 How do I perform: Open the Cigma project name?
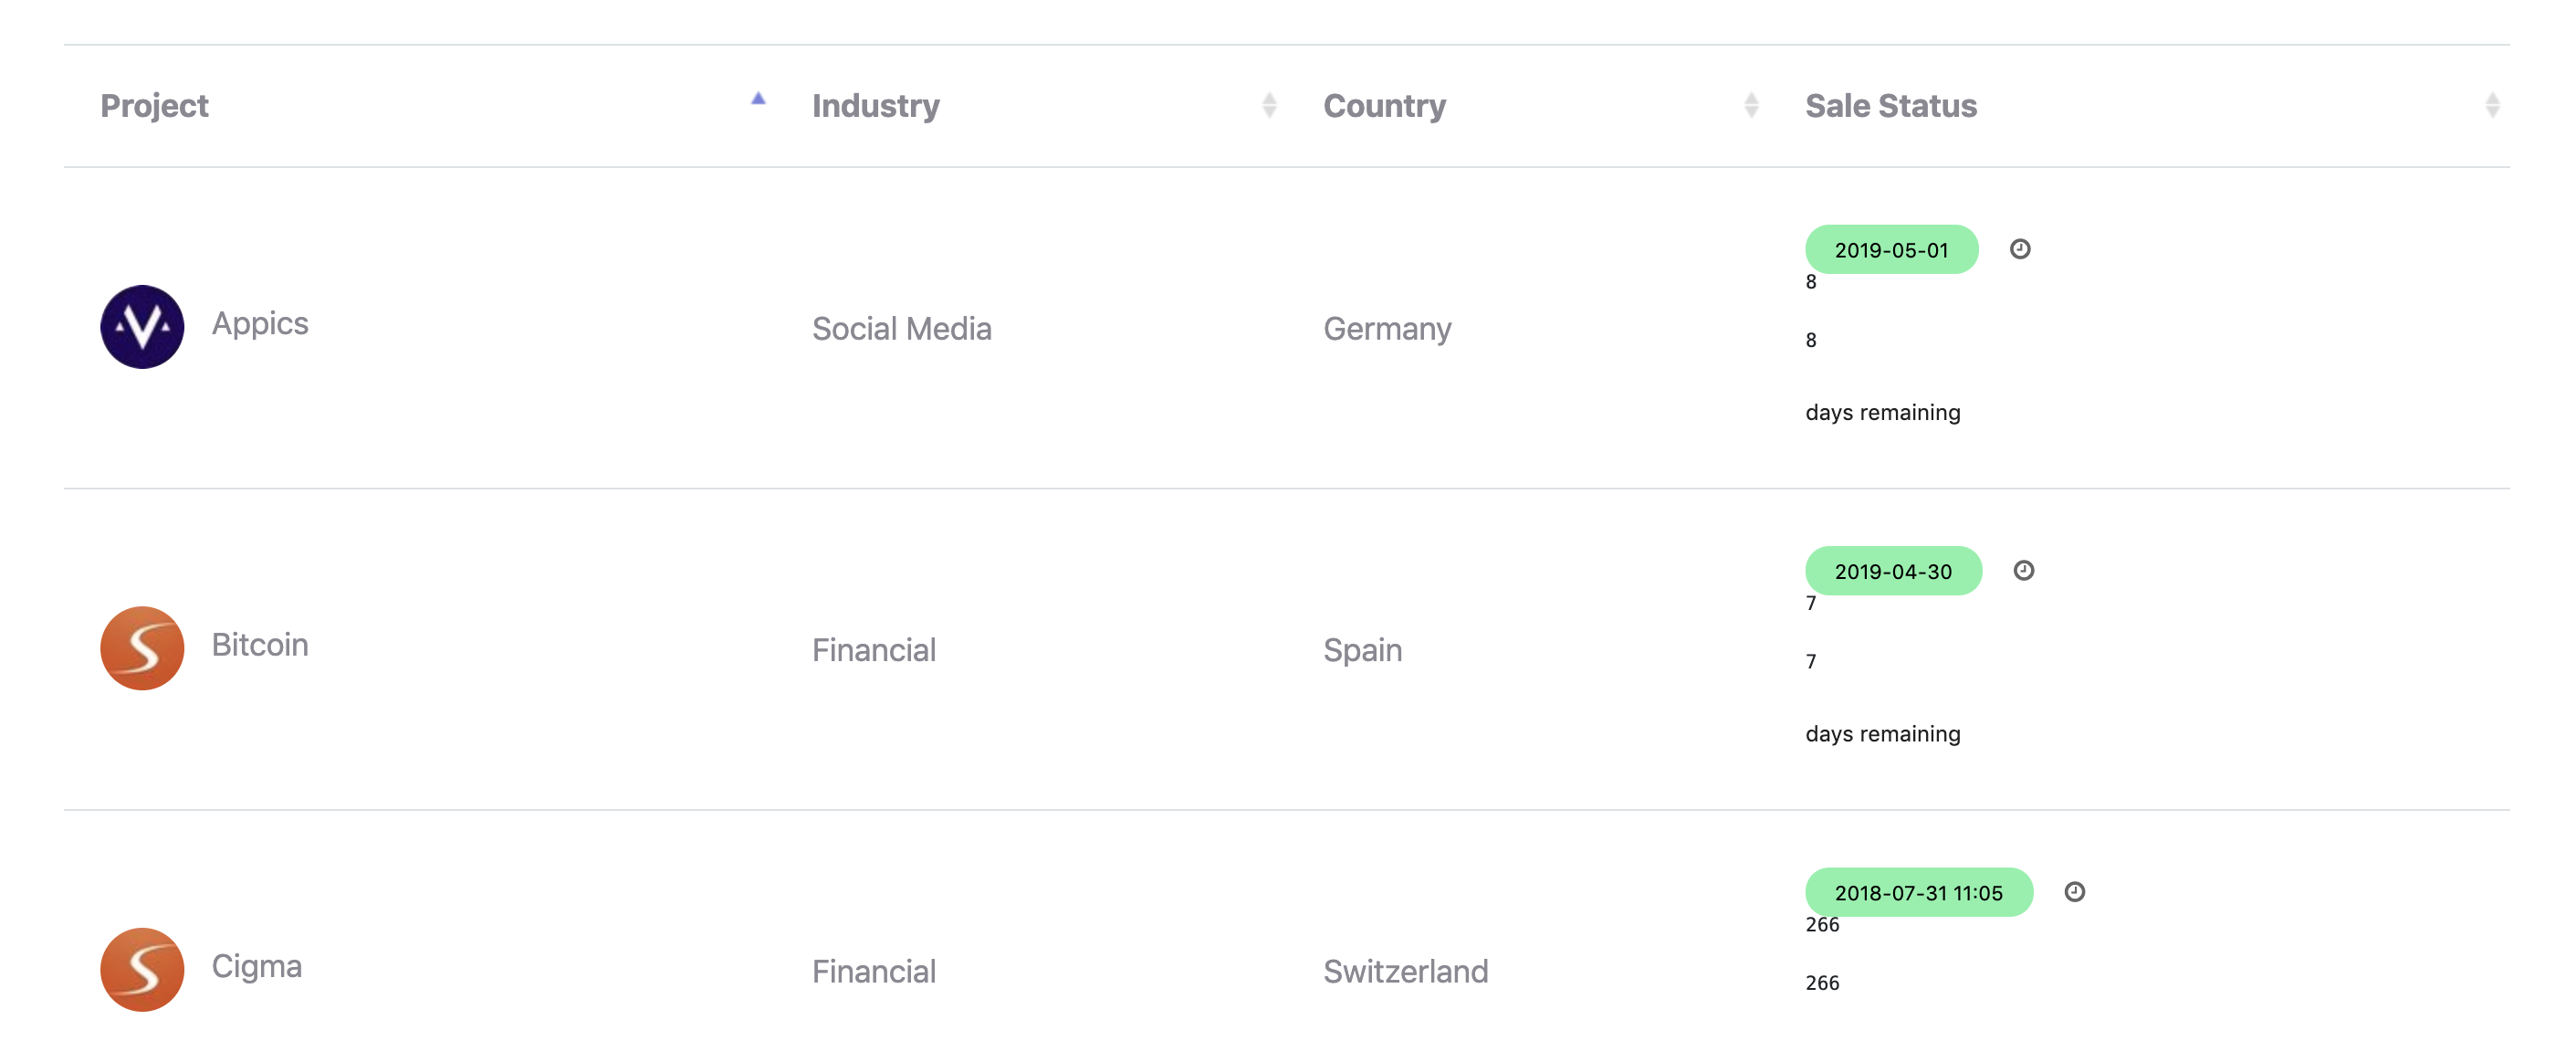(x=257, y=966)
